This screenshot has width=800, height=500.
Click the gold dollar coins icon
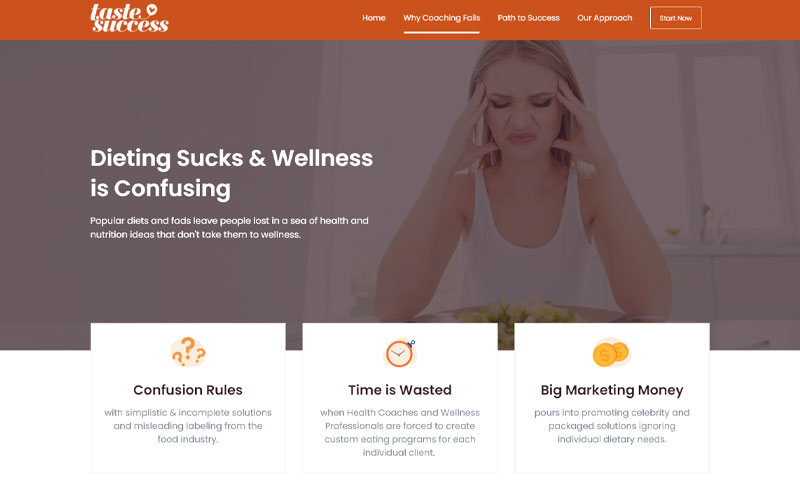click(x=611, y=352)
